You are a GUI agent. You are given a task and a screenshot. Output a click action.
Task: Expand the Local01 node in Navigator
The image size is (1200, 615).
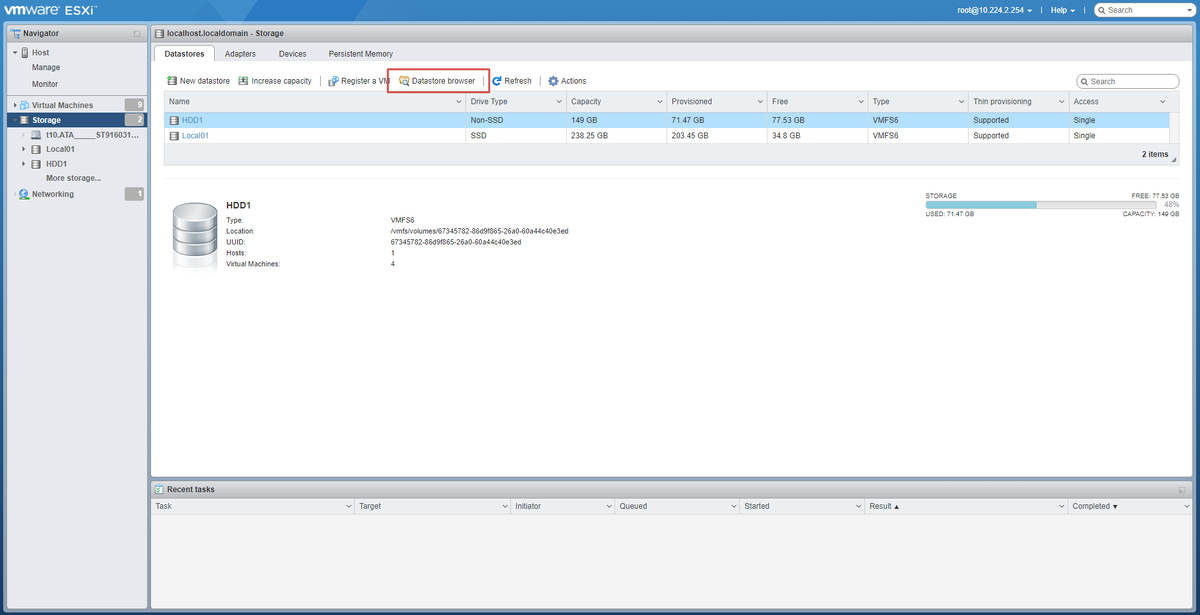coord(24,149)
